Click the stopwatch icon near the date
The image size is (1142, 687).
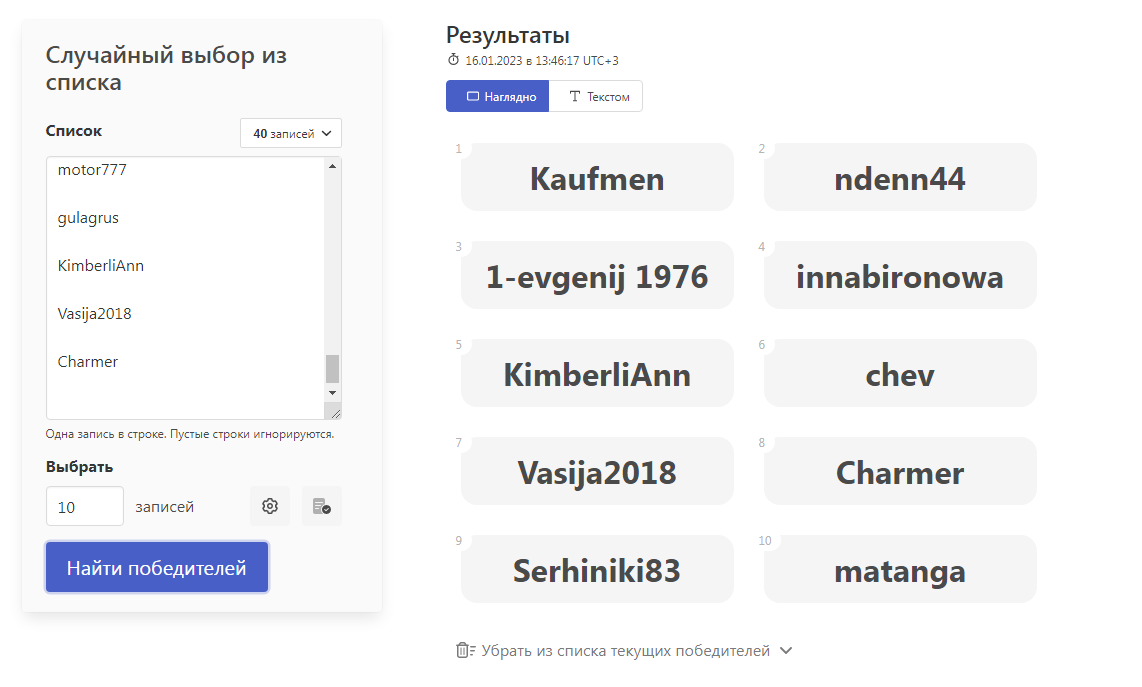tap(453, 60)
